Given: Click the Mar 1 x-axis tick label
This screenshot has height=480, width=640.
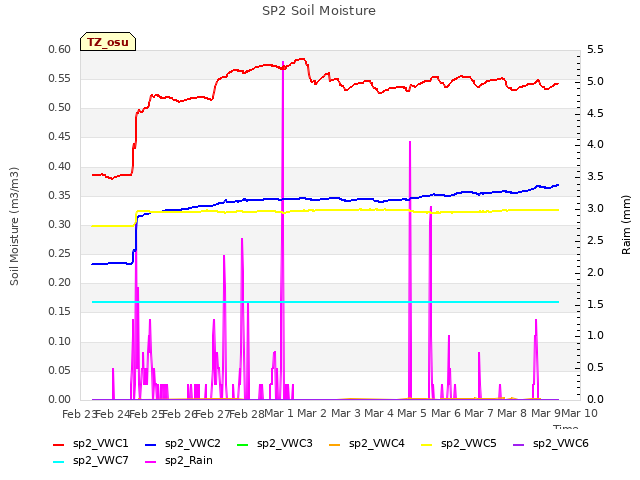Looking at the screenshot, I should 279,413.
